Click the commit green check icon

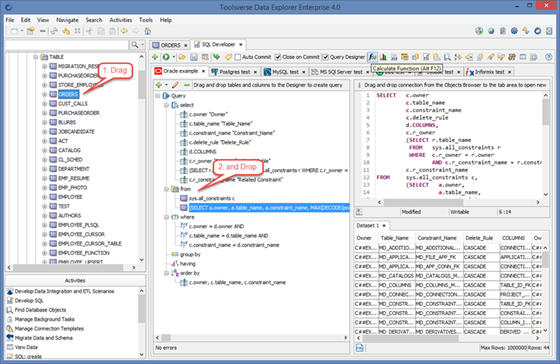click(x=216, y=57)
